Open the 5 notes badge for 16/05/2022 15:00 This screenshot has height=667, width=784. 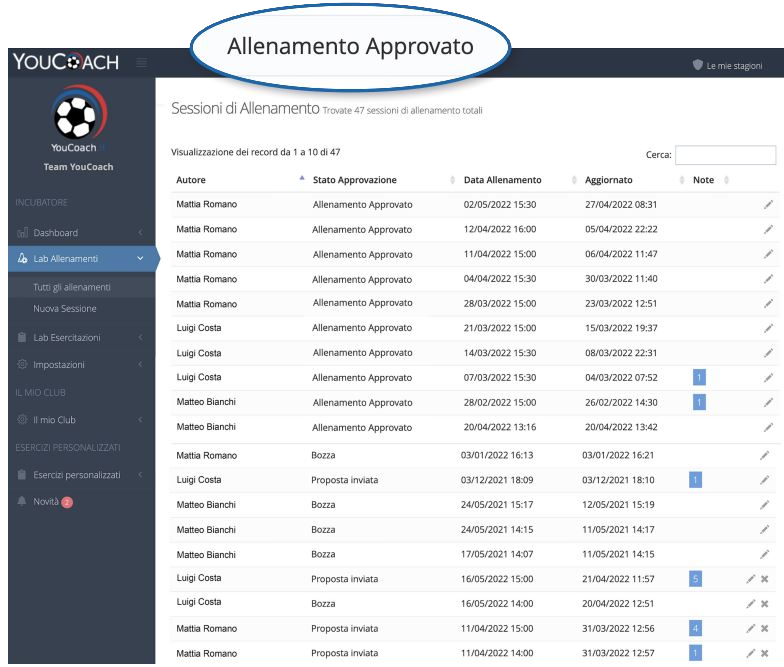point(695,578)
